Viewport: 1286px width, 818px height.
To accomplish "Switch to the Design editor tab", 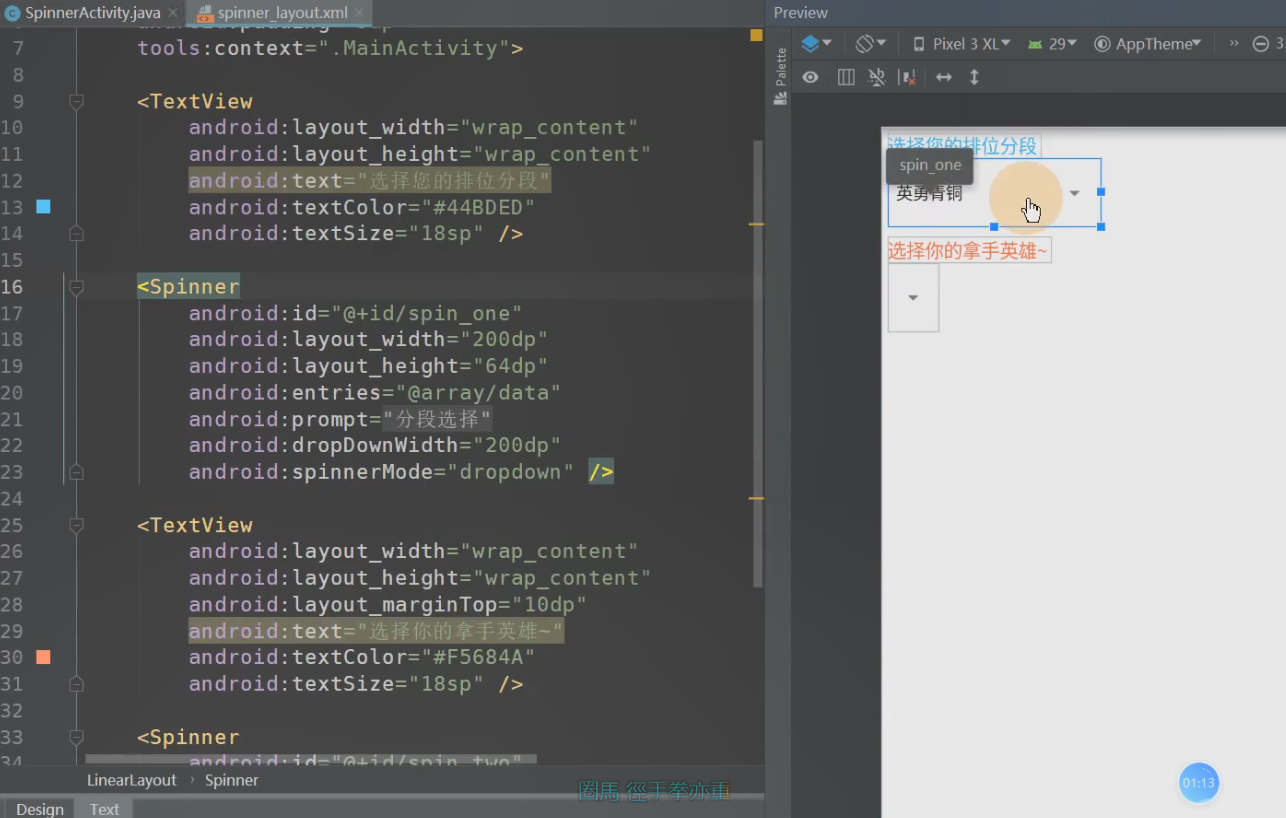I will [x=40, y=809].
